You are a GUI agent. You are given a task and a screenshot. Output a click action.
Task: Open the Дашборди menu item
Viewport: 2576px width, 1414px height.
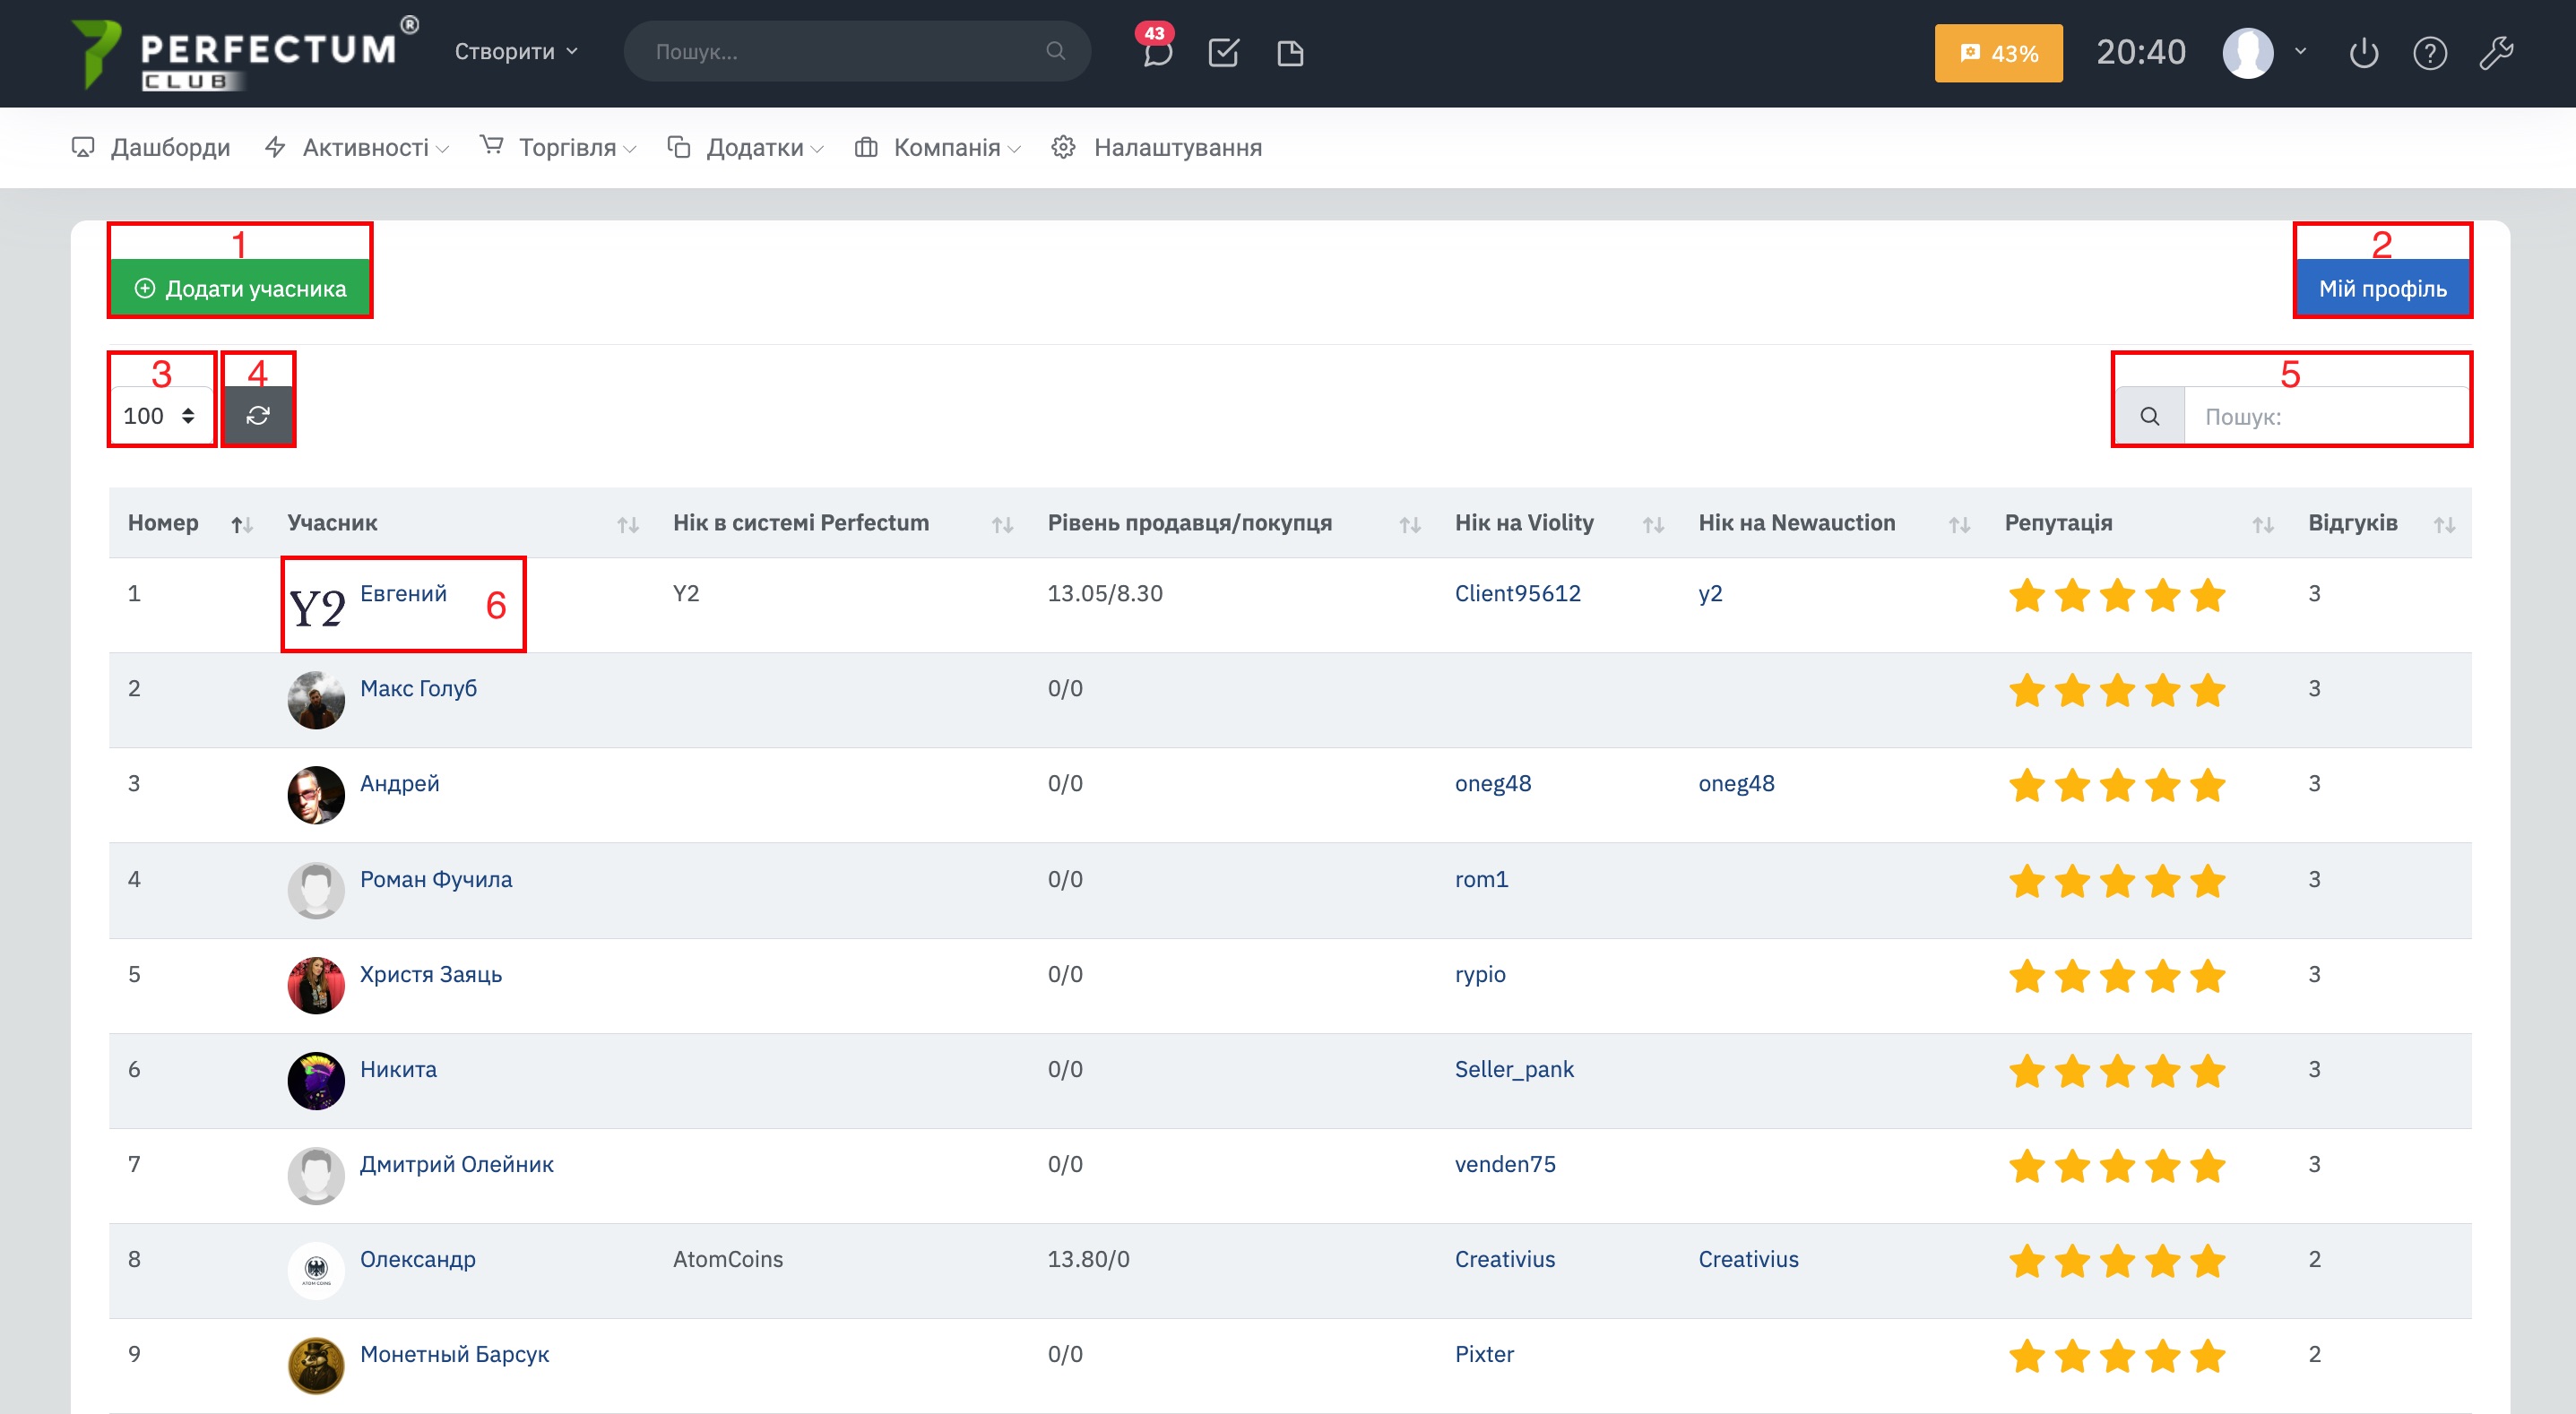pyautogui.click(x=169, y=148)
